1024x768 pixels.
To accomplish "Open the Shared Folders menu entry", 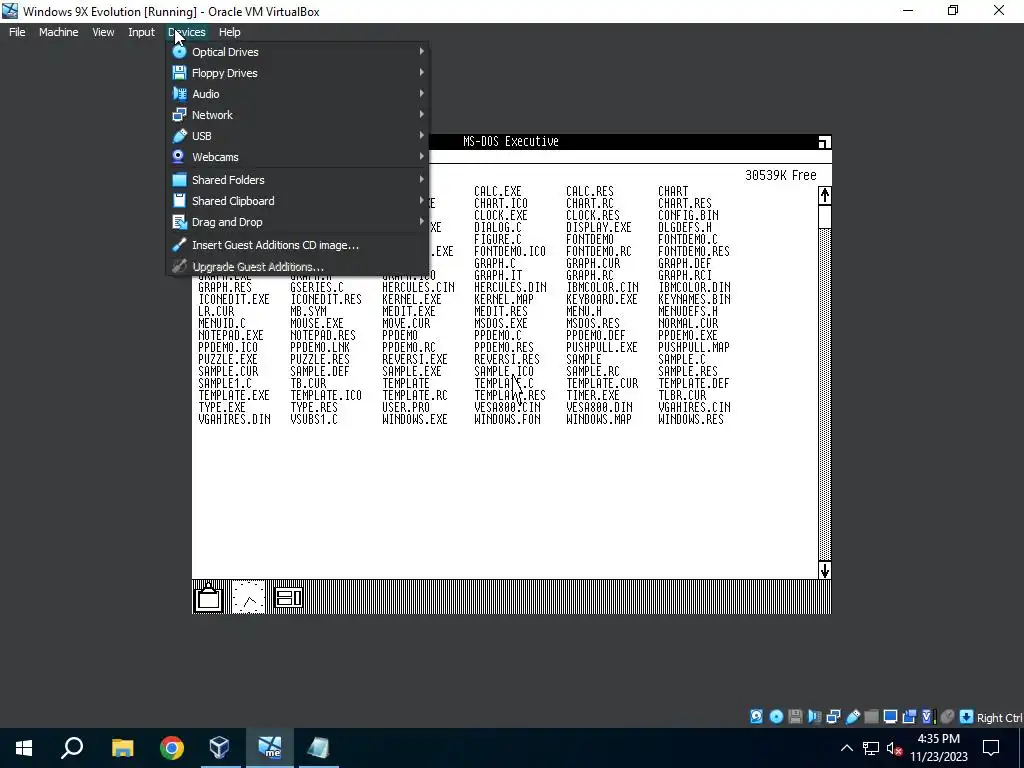I will tap(298, 180).
